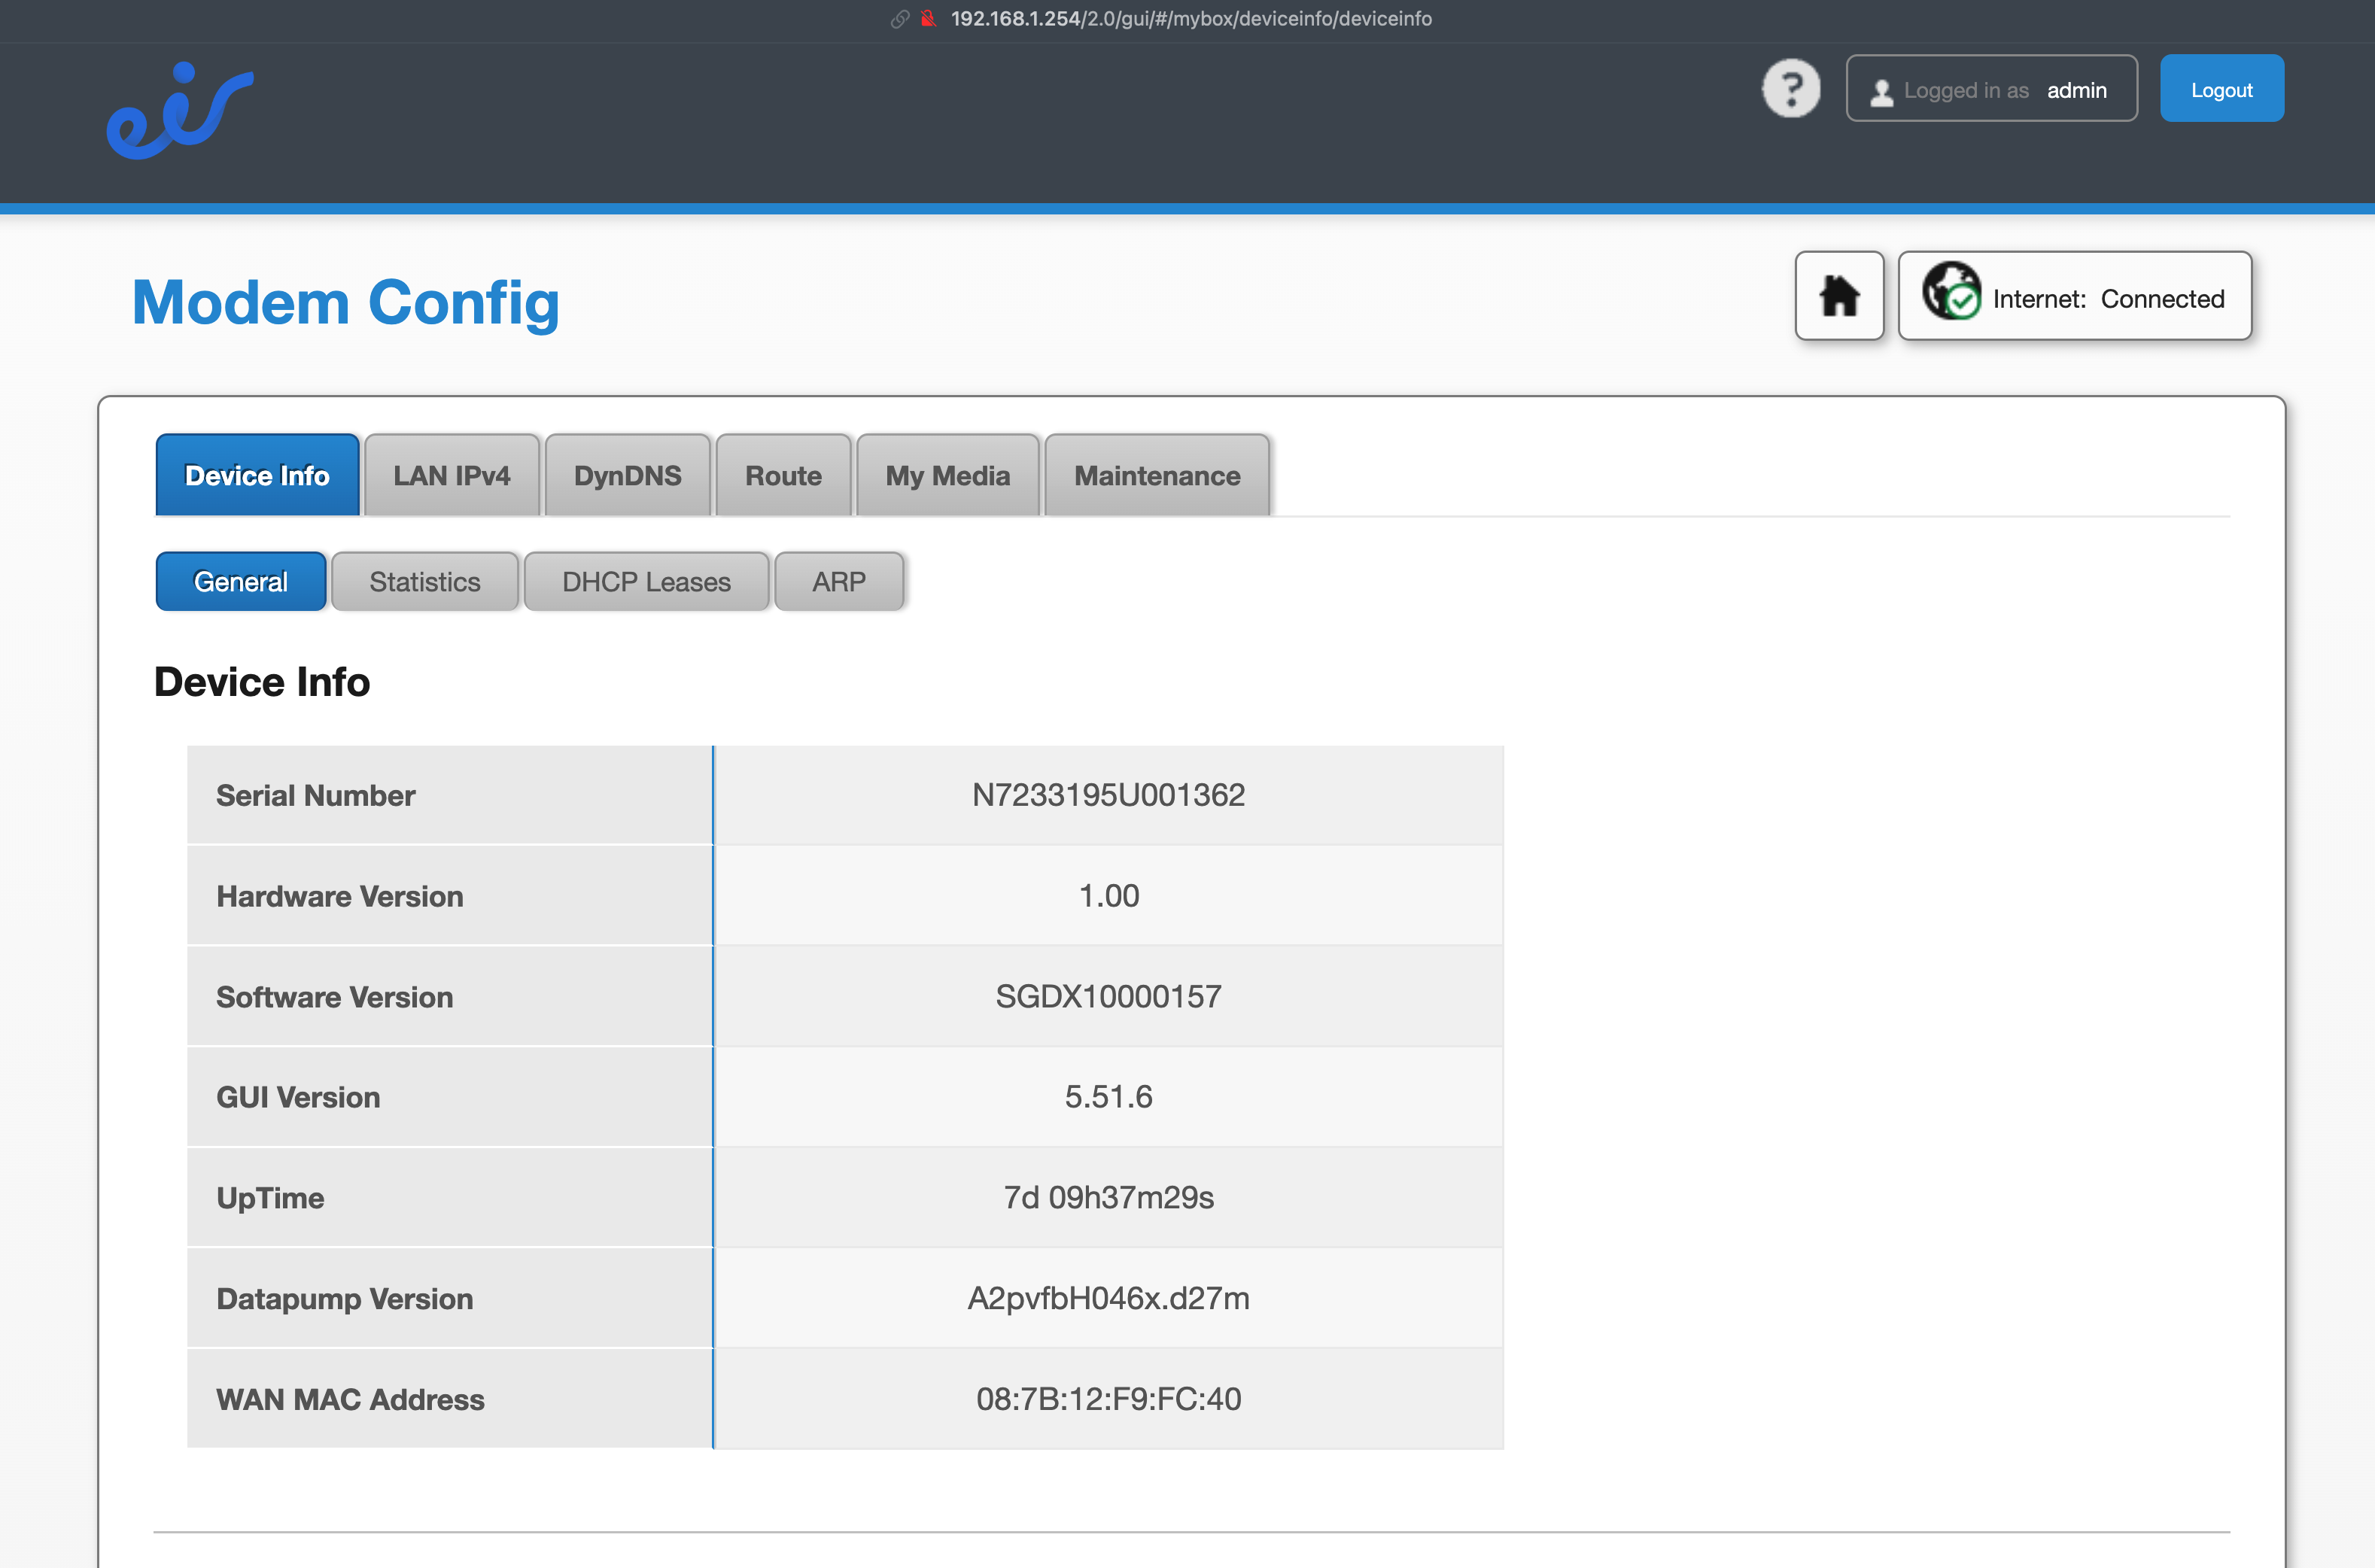Click the muted notification icon in address bar
The width and height of the screenshot is (2375, 1568).
[x=928, y=19]
